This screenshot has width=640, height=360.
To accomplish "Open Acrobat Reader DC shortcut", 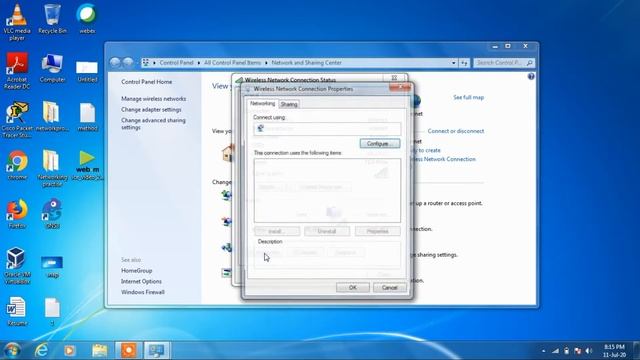I will click(17, 70).
